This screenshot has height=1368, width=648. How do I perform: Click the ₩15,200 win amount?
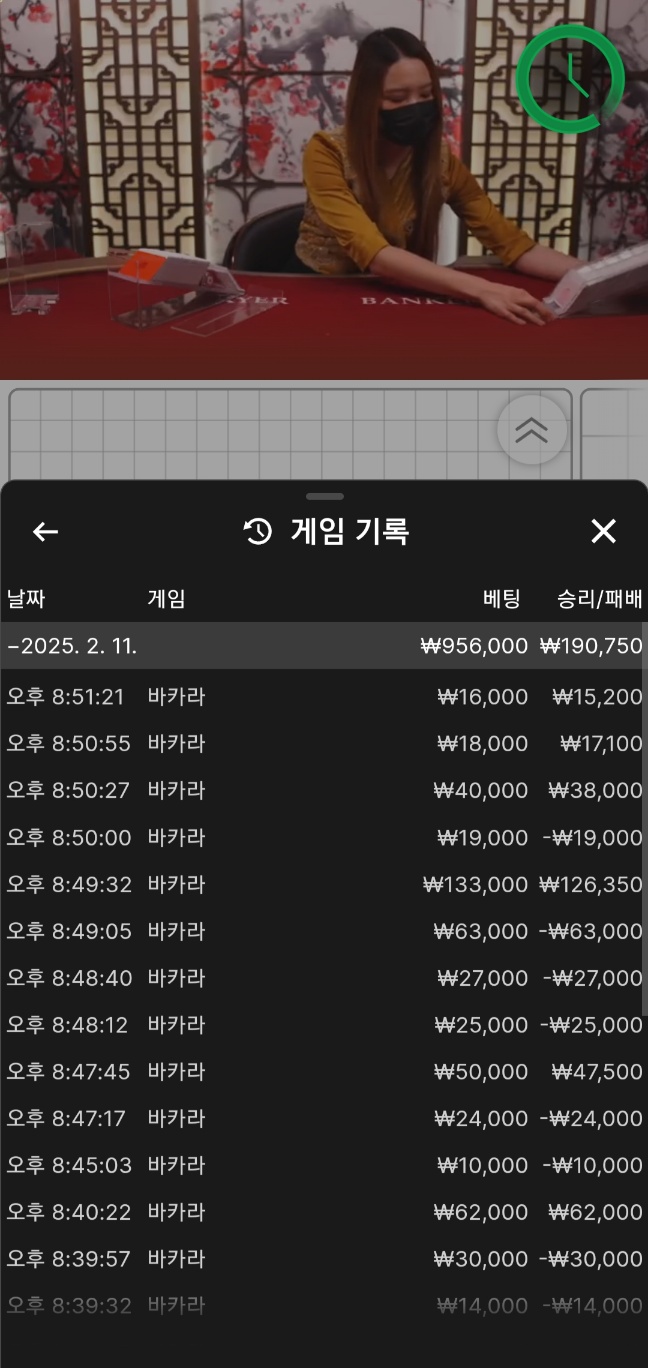tap(597, 697)
